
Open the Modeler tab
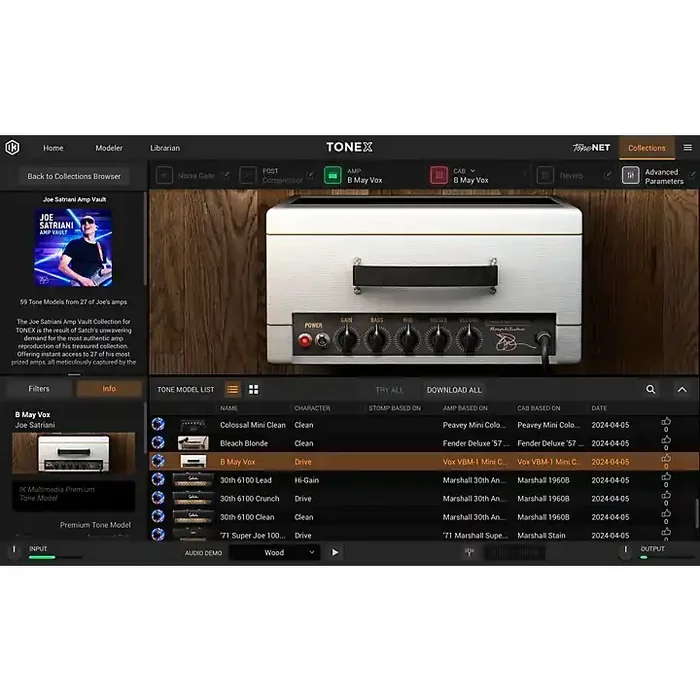click(x=109, y=148)
